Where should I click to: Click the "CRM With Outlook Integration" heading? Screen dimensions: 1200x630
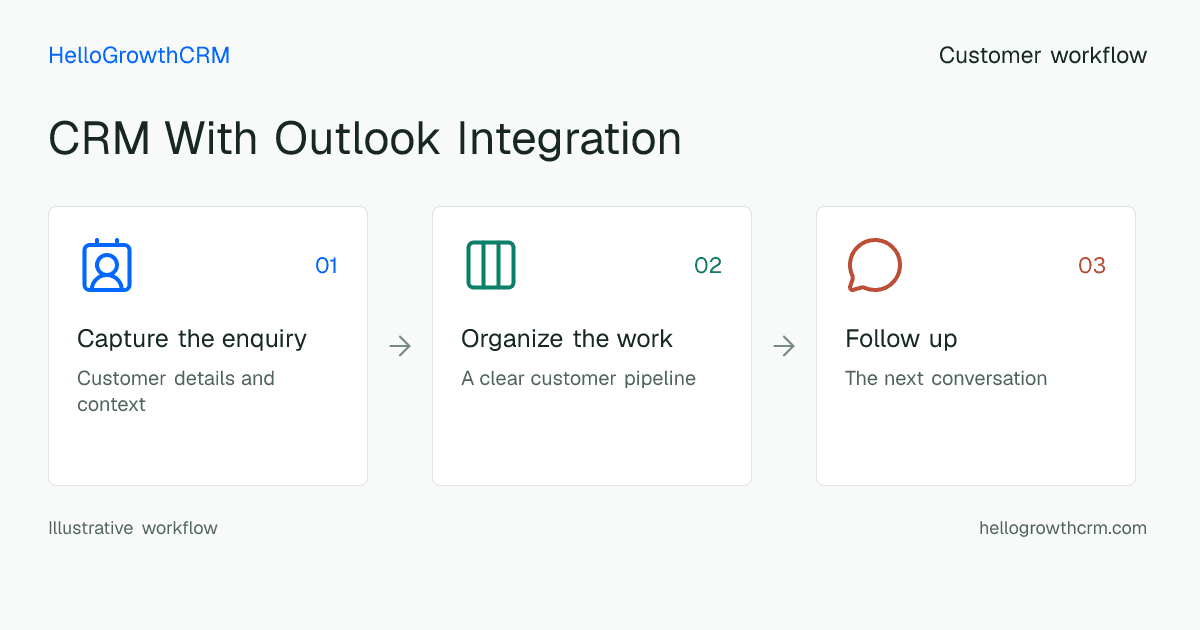365,138
